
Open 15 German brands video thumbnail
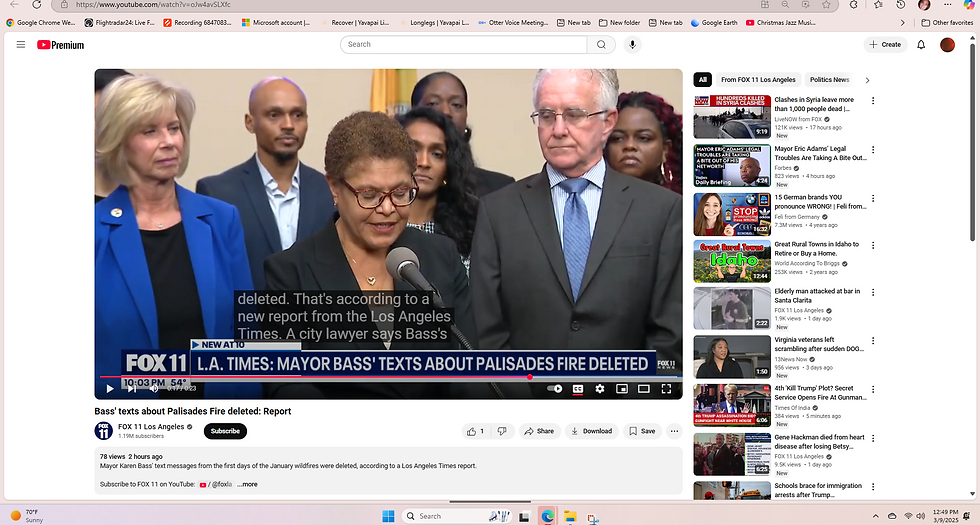(x=732, y=214)
